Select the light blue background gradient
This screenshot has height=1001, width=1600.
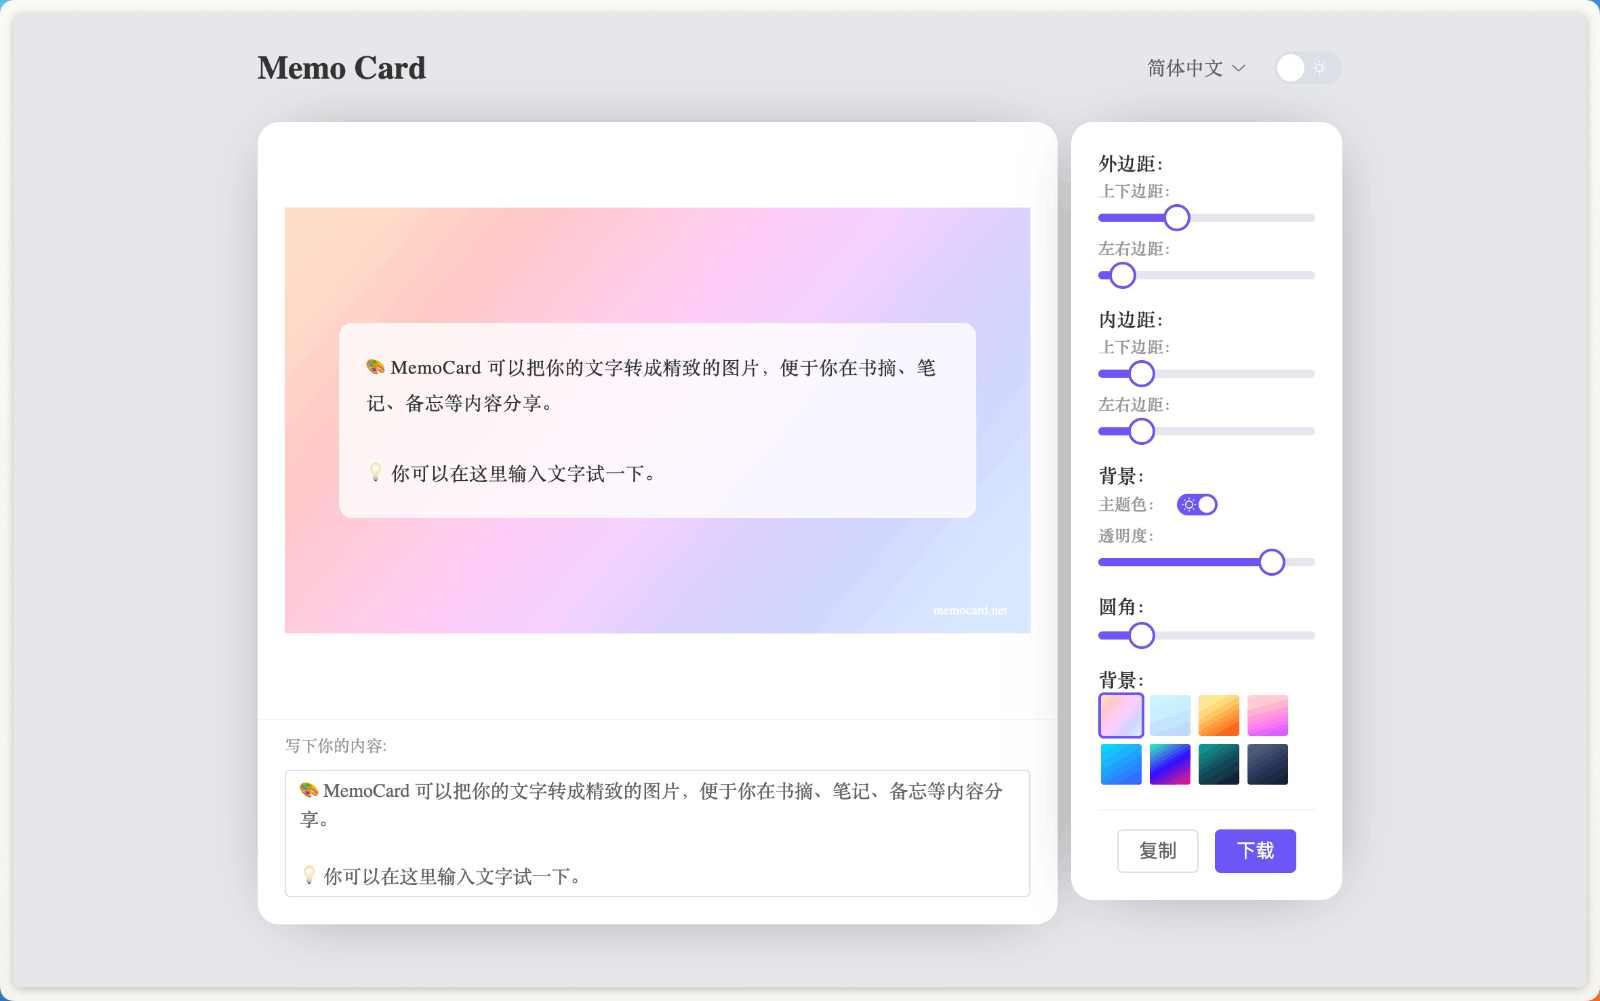point(1170,715)
